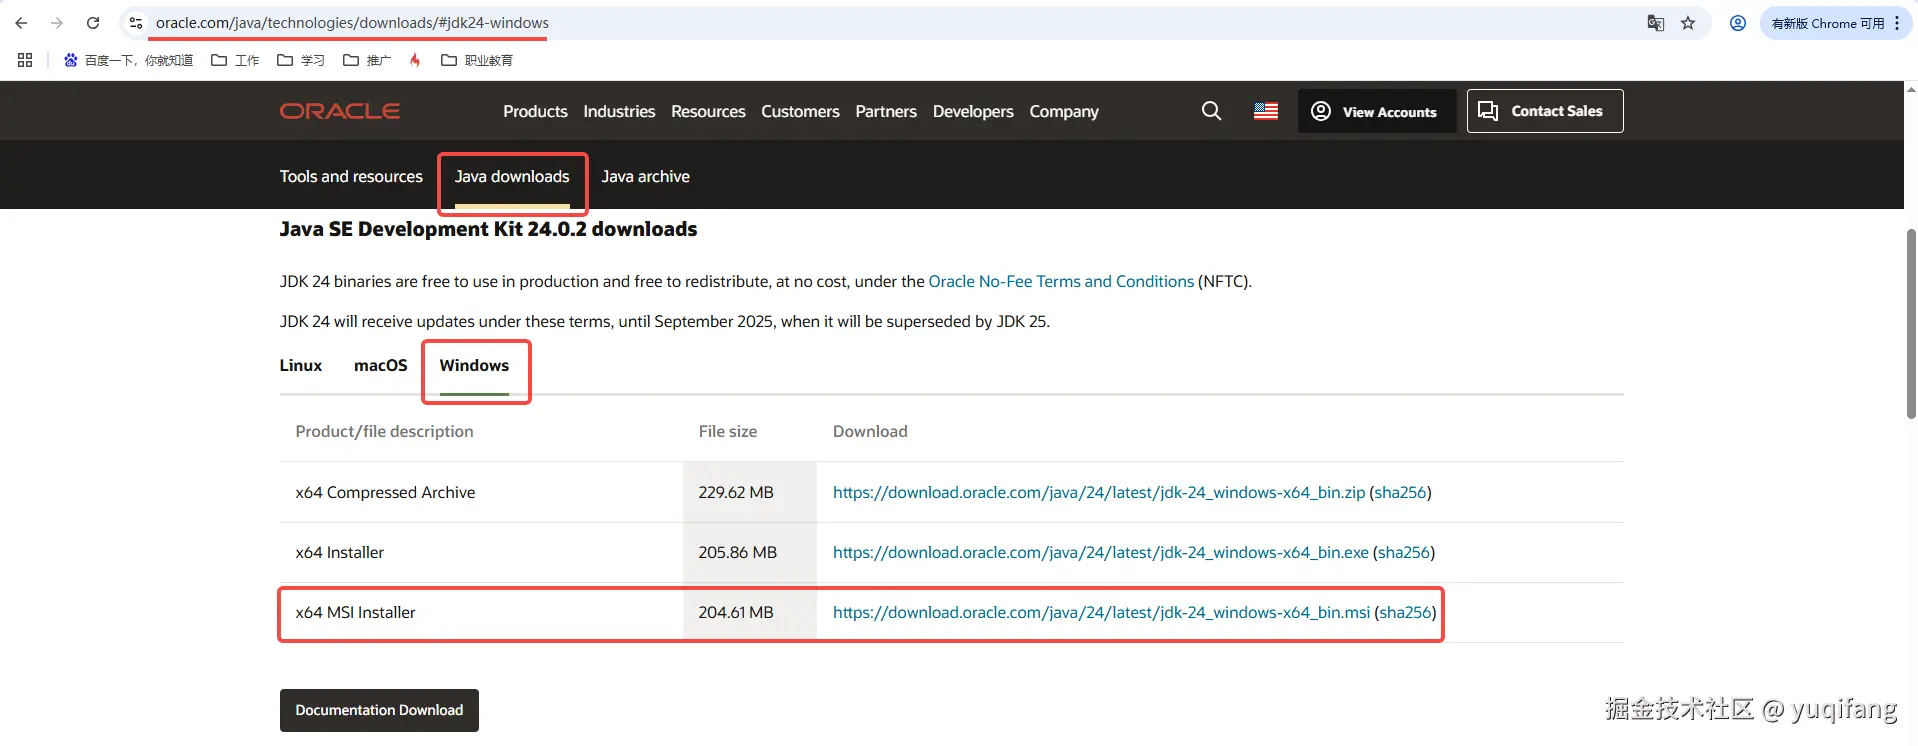Open the Industries menu
This screenshot has height=746, width=1918.
tap(619, 111)
